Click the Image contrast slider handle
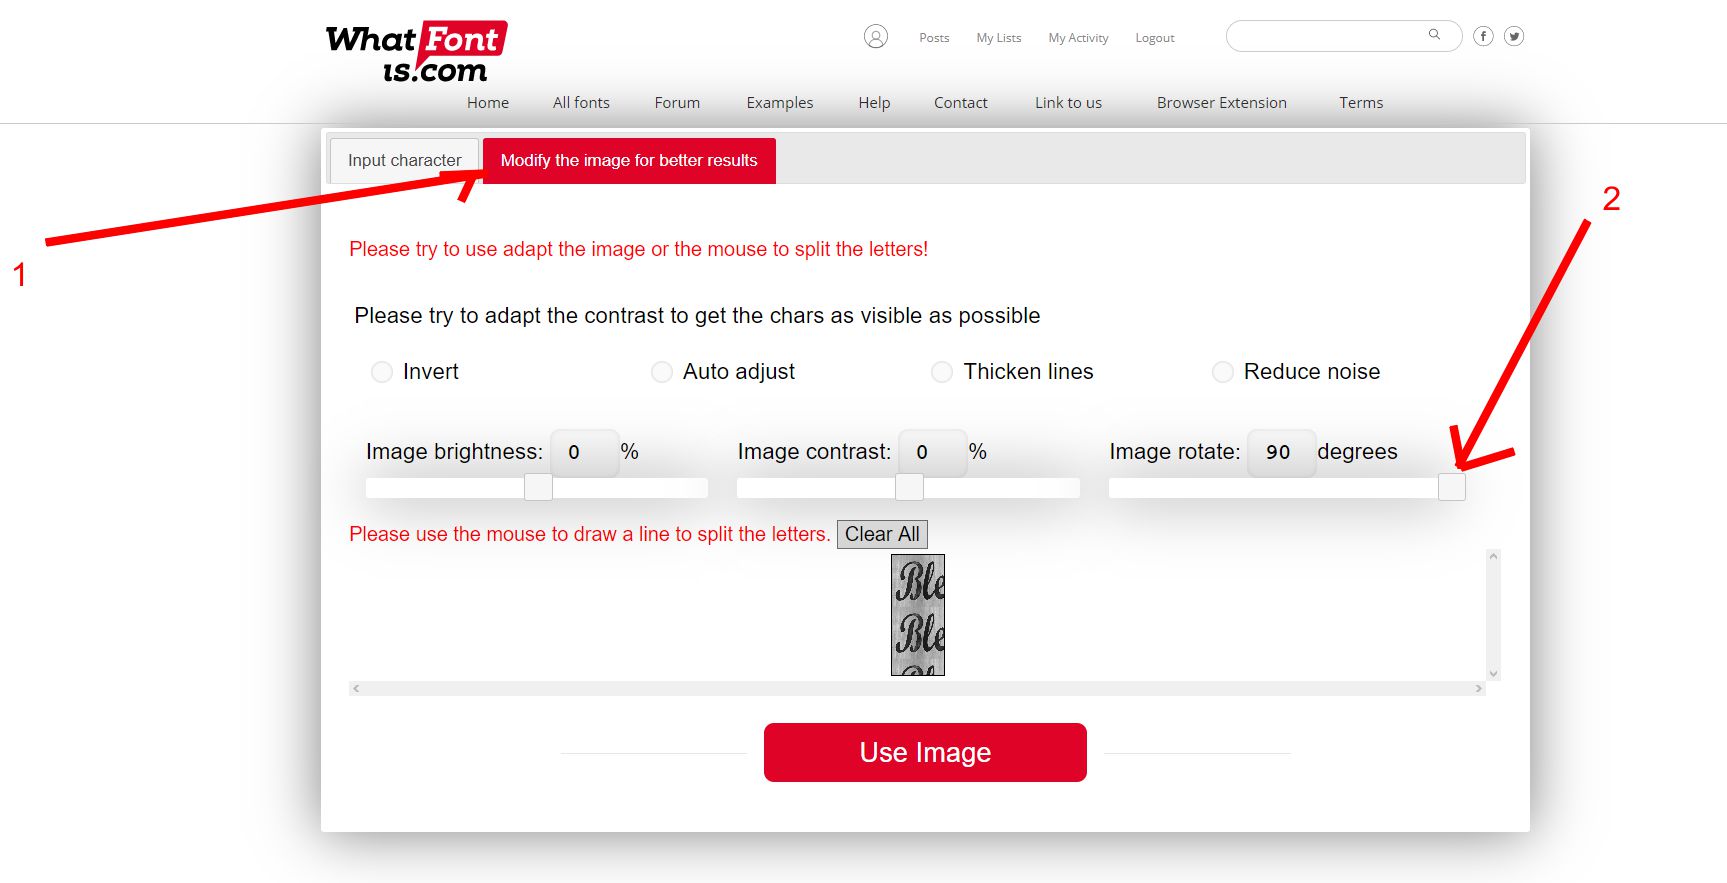1727x883 pixels. [x=909, y=487]
